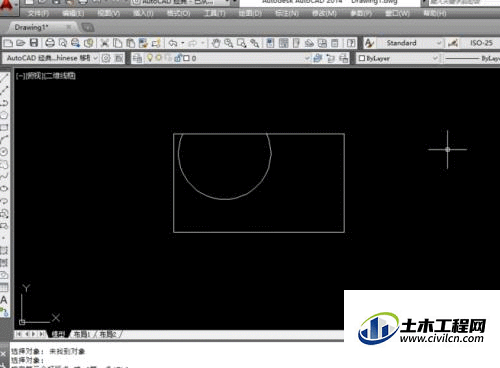Switch to the Layout1 tab
This screenshot has height=368, width=500.
tap(82, 334)
